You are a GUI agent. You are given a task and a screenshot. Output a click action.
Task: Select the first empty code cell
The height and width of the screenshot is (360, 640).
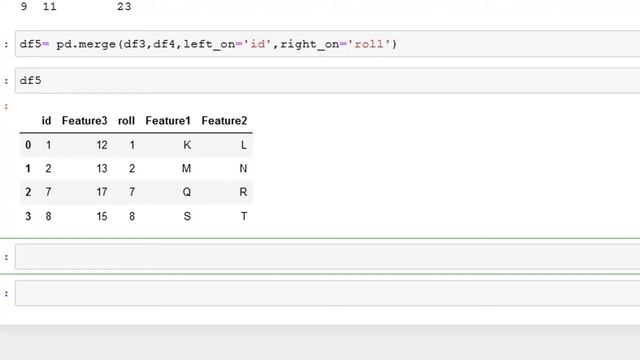(x=327, y=256)
